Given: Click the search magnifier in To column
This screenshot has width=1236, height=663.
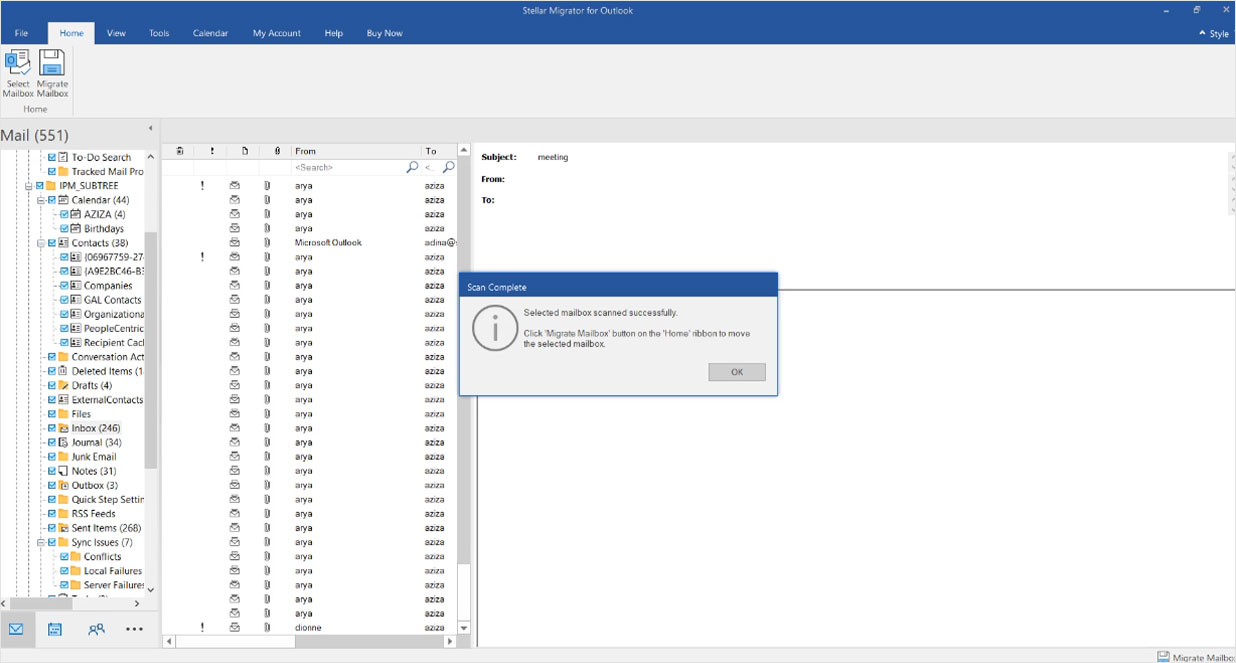Looking at the screenshot, I should pos(449,167).
